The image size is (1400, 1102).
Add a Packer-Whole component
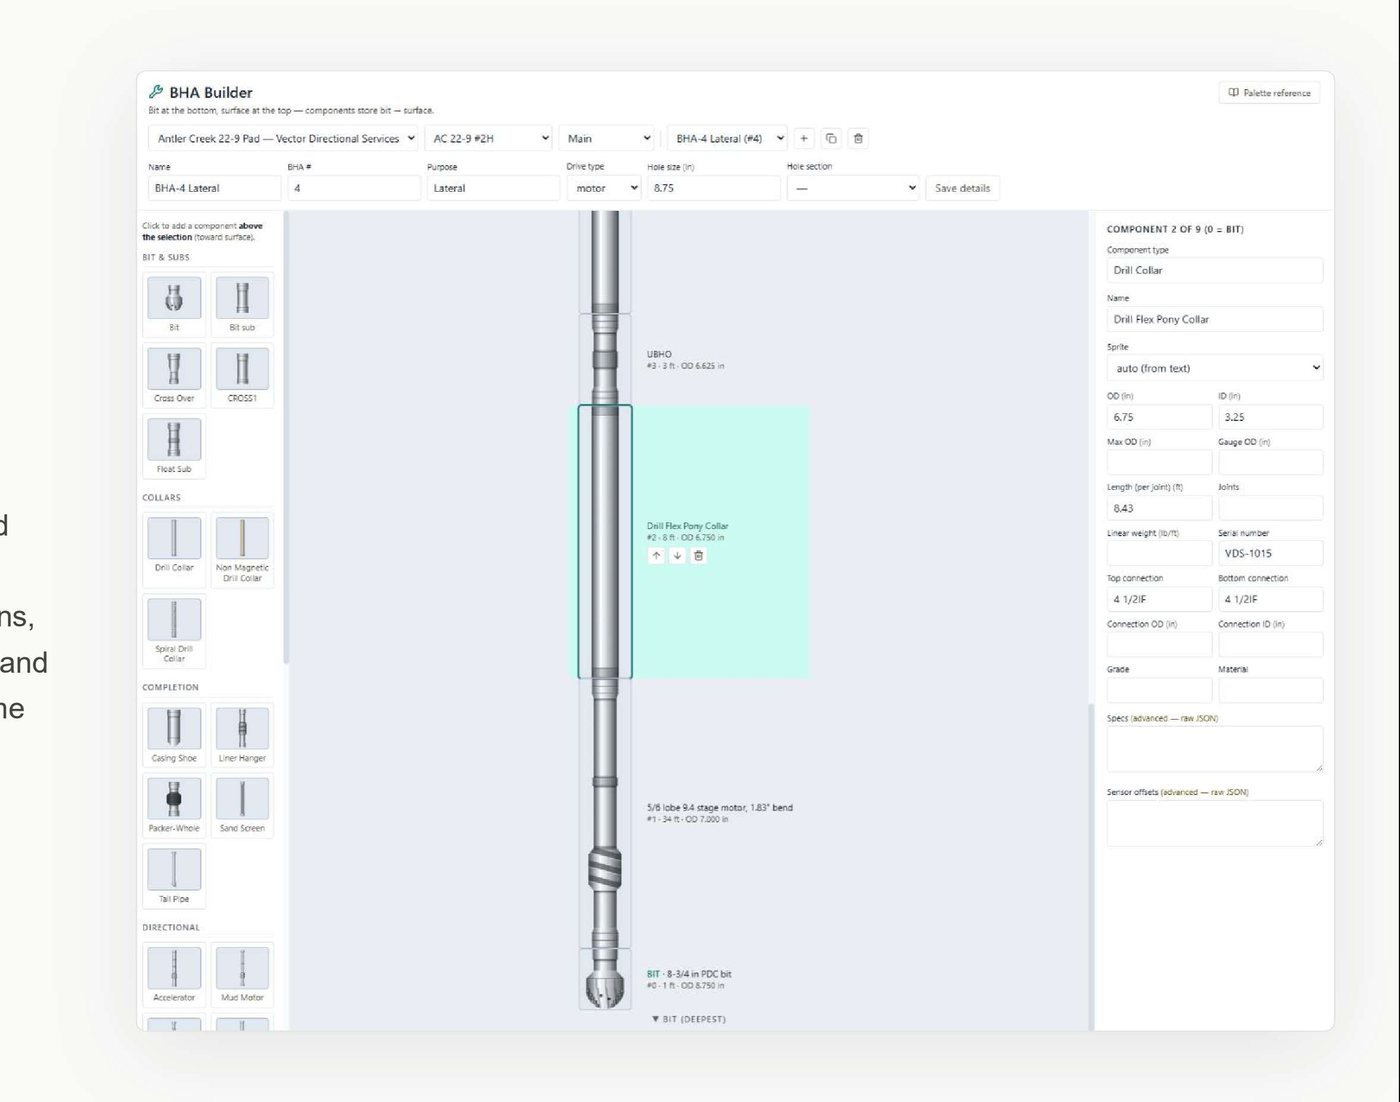click(x=174, y=805)
